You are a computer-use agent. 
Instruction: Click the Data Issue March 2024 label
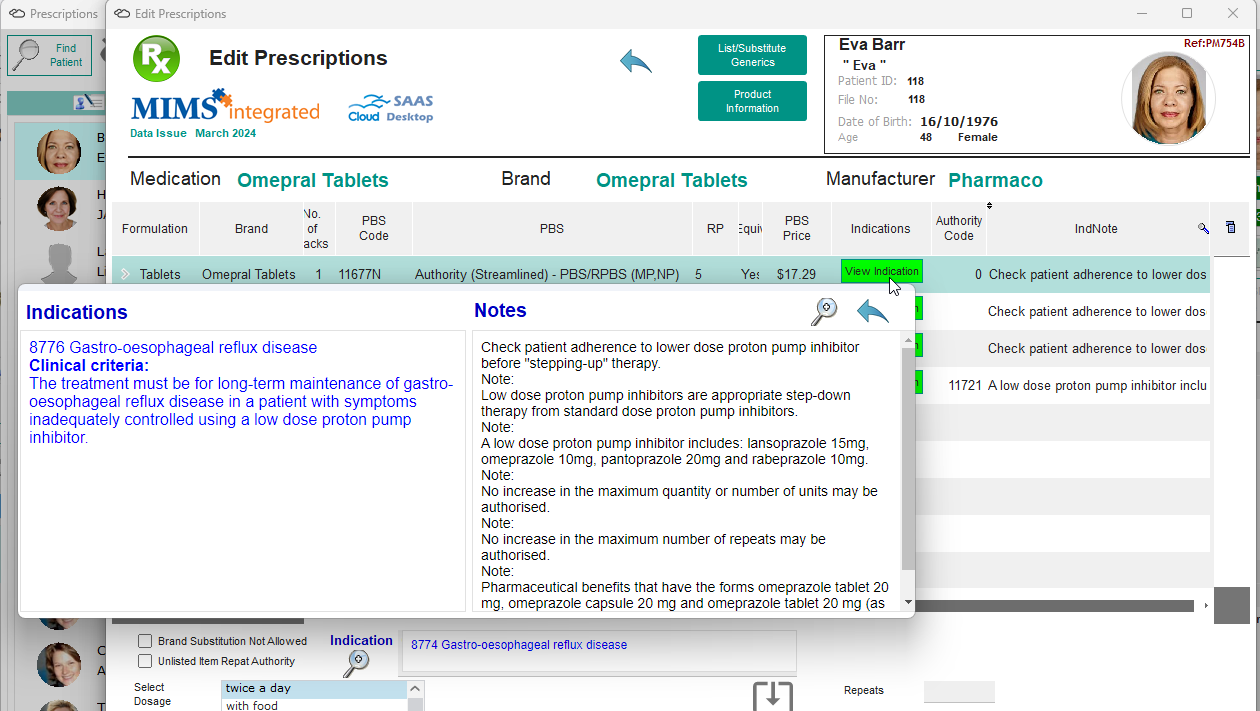pyautogui.click(x=193, y=133)
